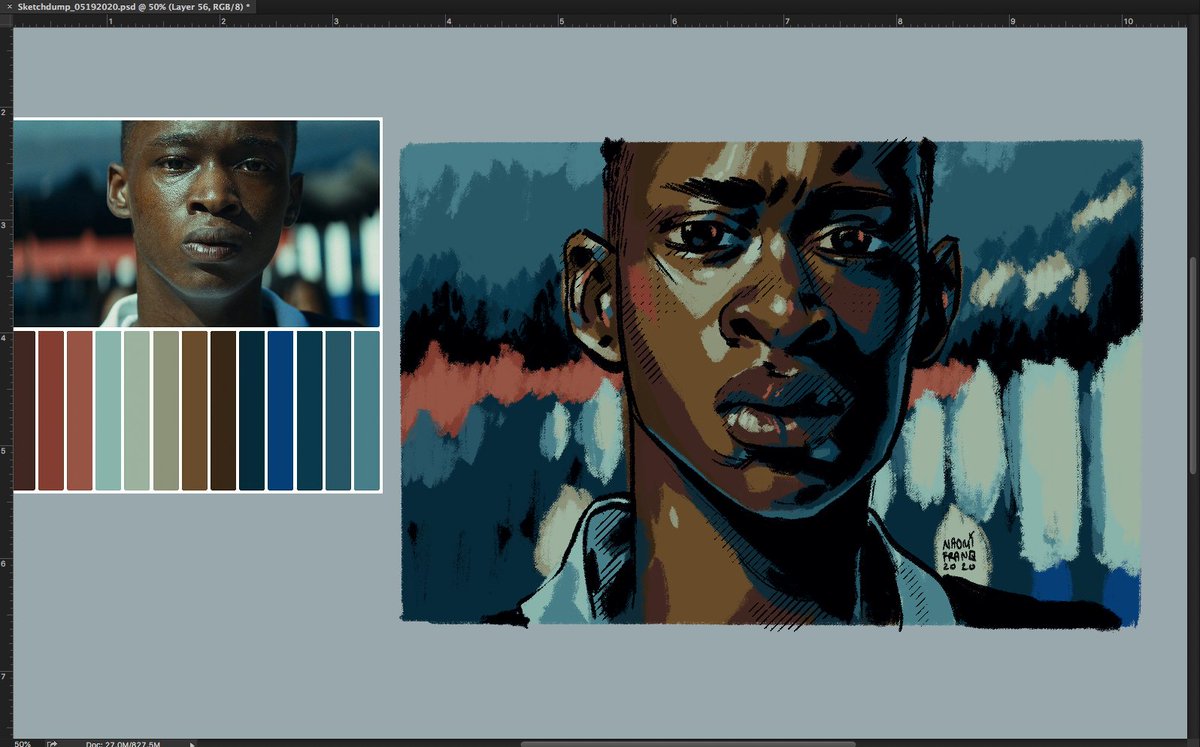Select the Sketchdump_05192020.psd document tab

click(134, 6)
